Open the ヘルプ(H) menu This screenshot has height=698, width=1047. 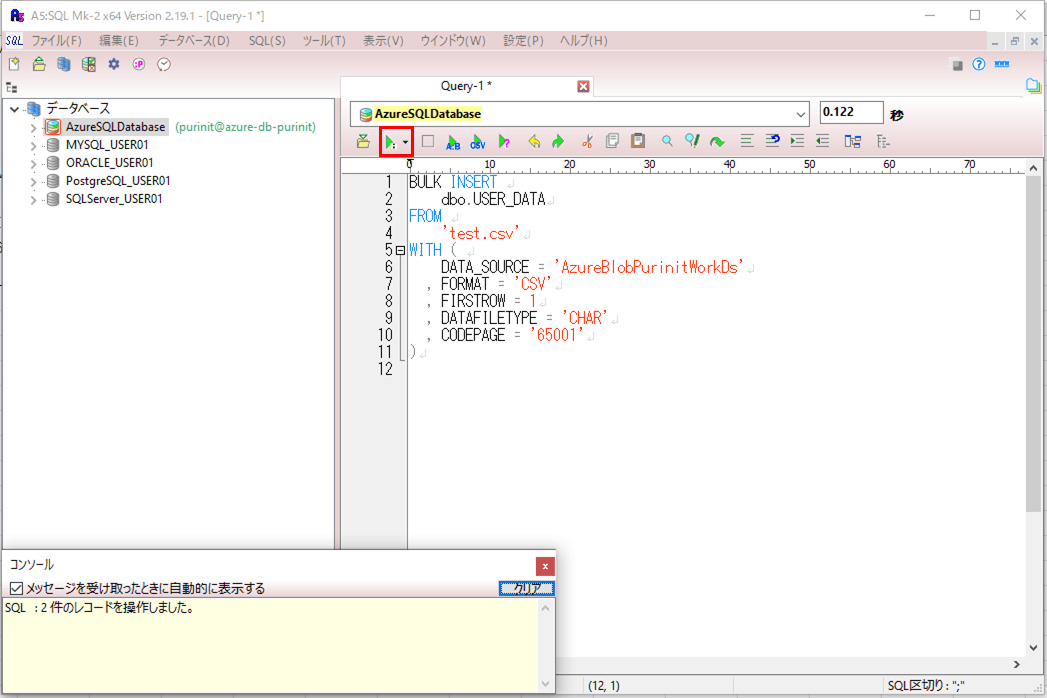(584, 41)
